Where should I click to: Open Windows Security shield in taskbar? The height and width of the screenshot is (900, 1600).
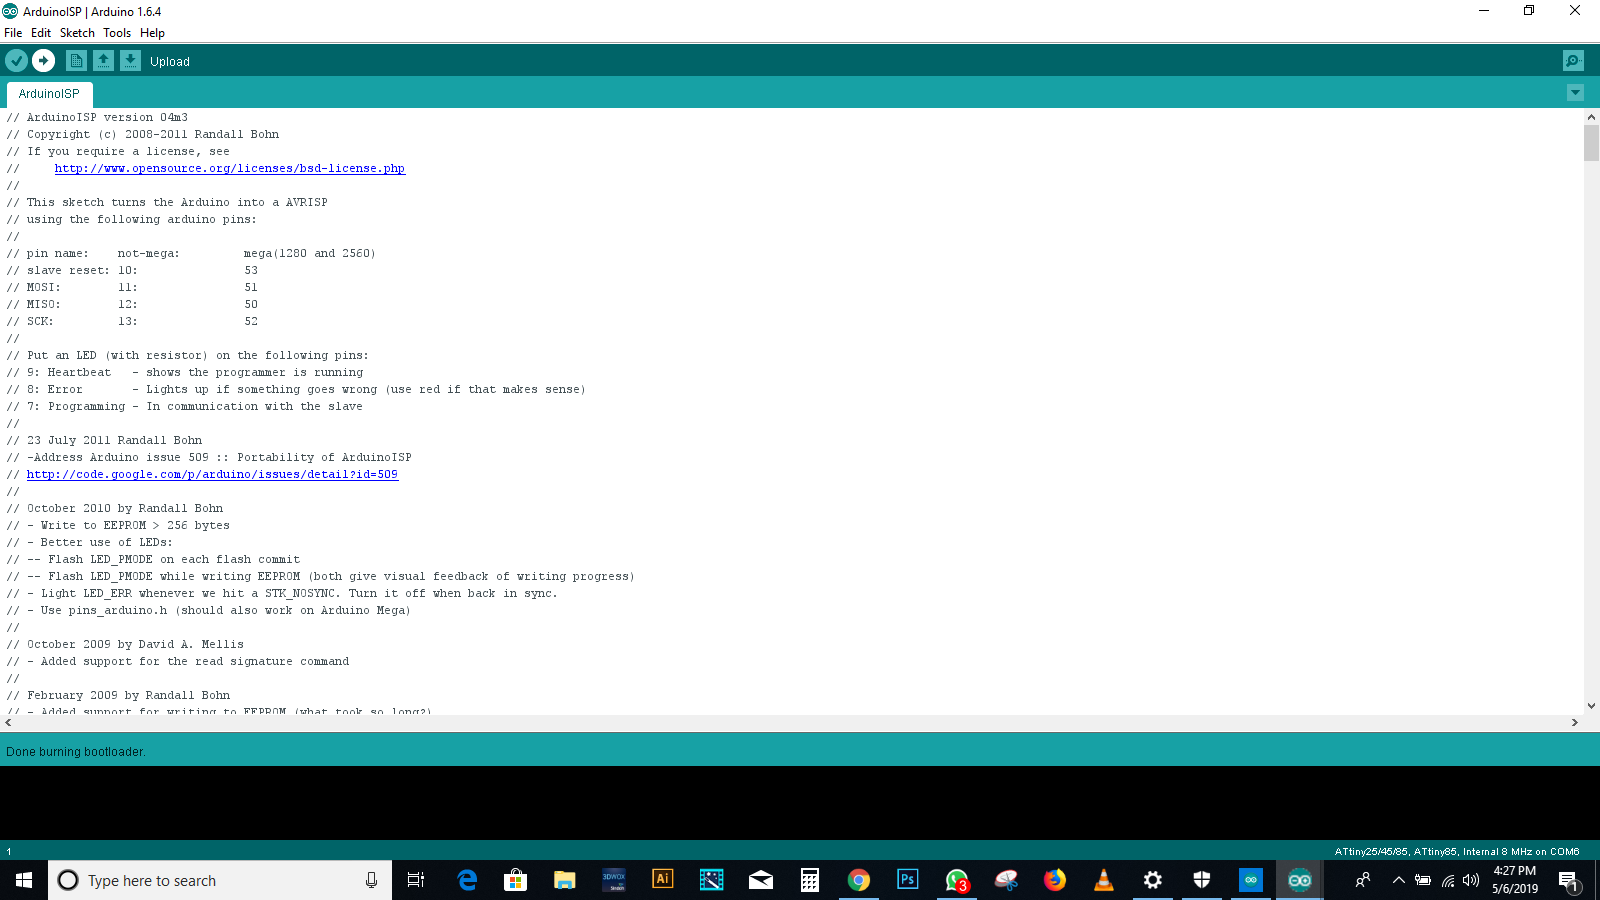(x=1202, y=880)
